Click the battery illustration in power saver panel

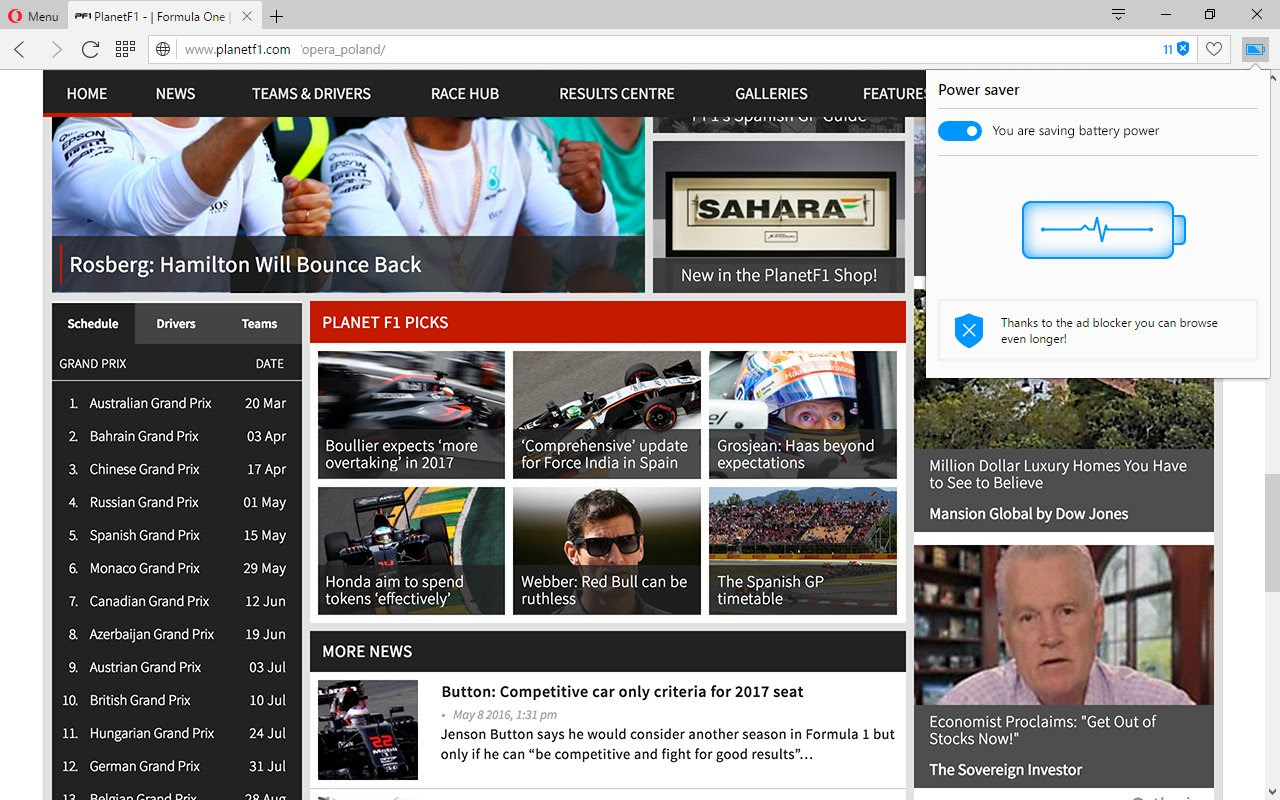[x=1103, y=229]
